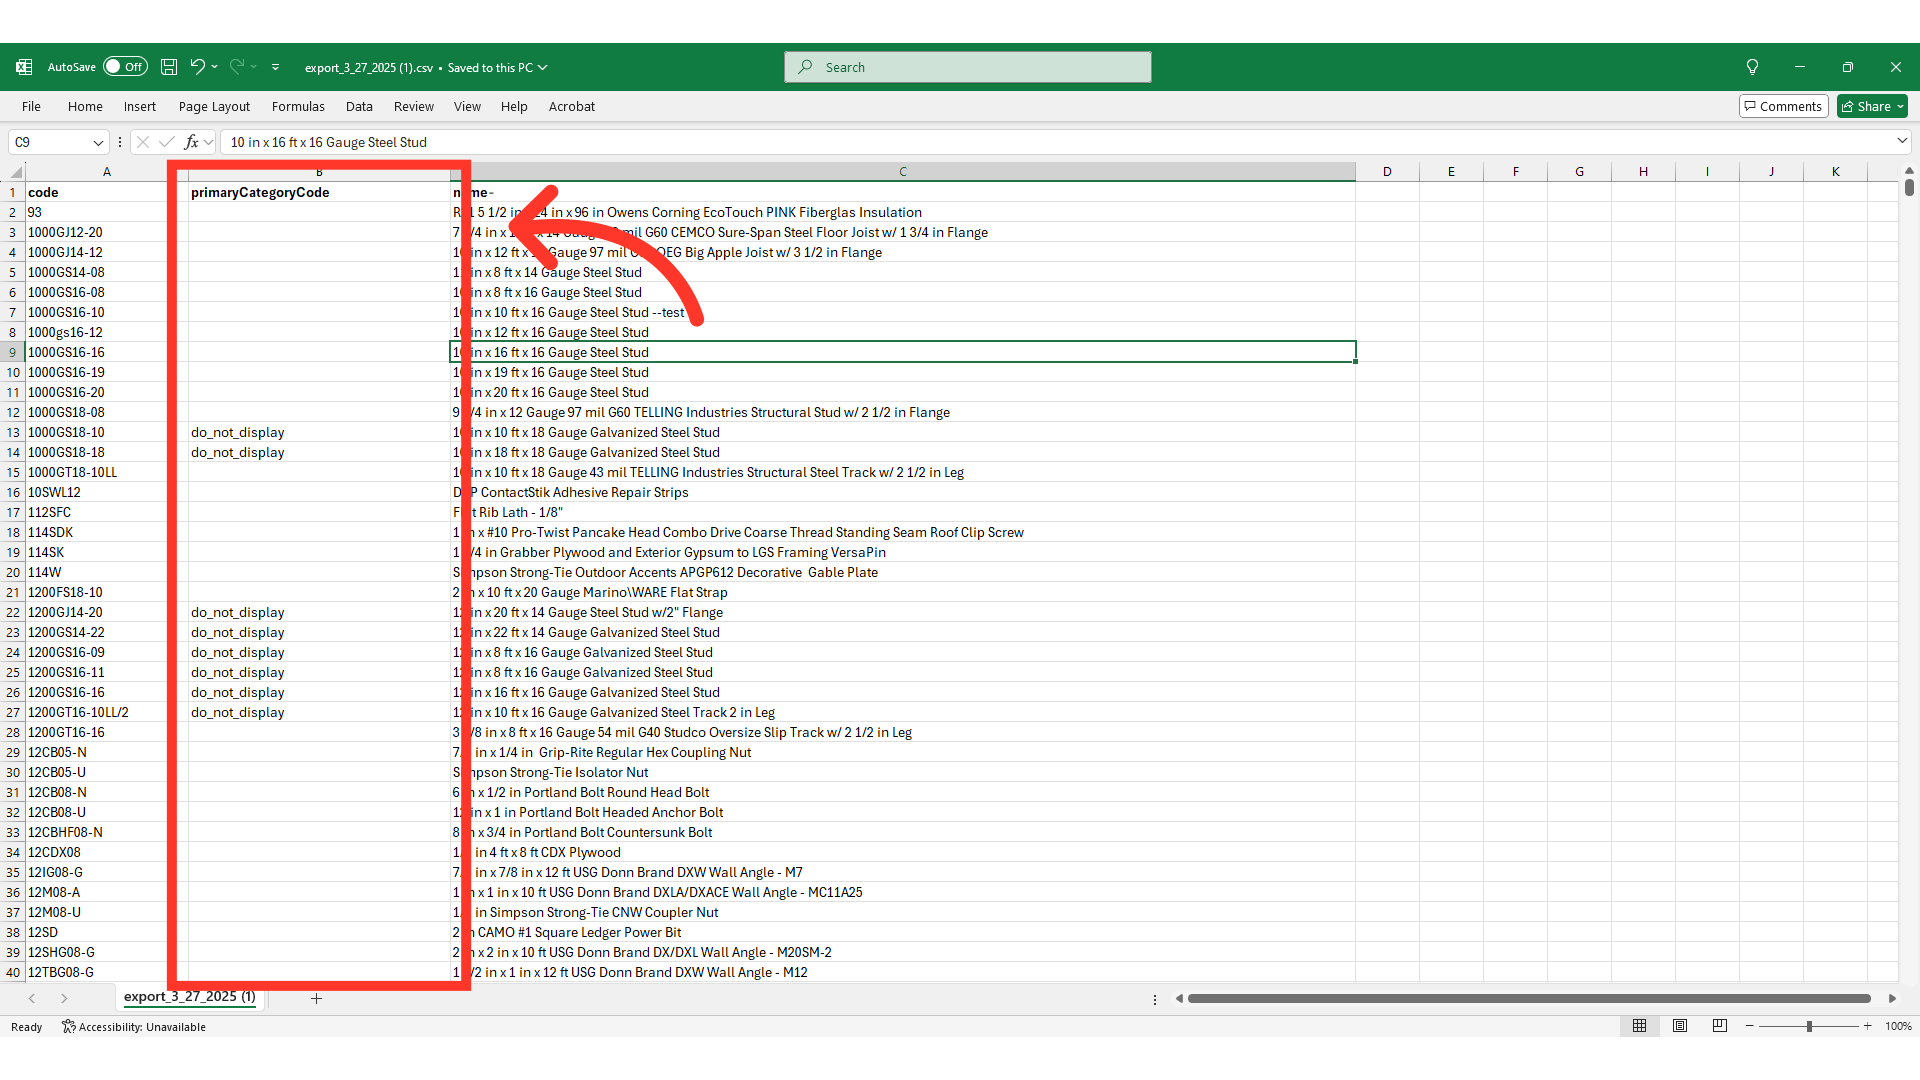Toggle the AutoSave switch
The width and height of the screenshot is (1920, 1080).
pyautogui.click(x=125, y=67)
